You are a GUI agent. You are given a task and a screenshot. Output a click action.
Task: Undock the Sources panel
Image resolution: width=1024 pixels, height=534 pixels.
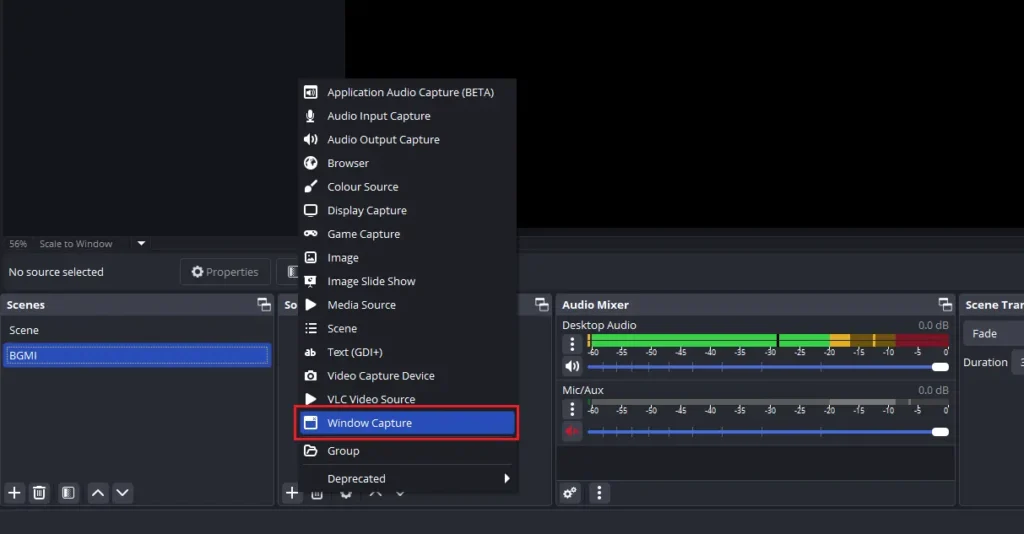click(x=541, y=304)
